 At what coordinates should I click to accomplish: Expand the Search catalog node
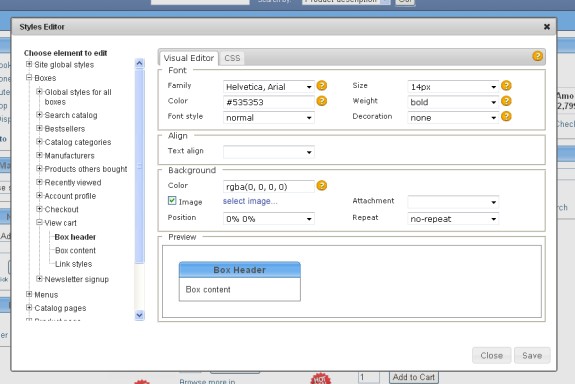tap(39, 114)
